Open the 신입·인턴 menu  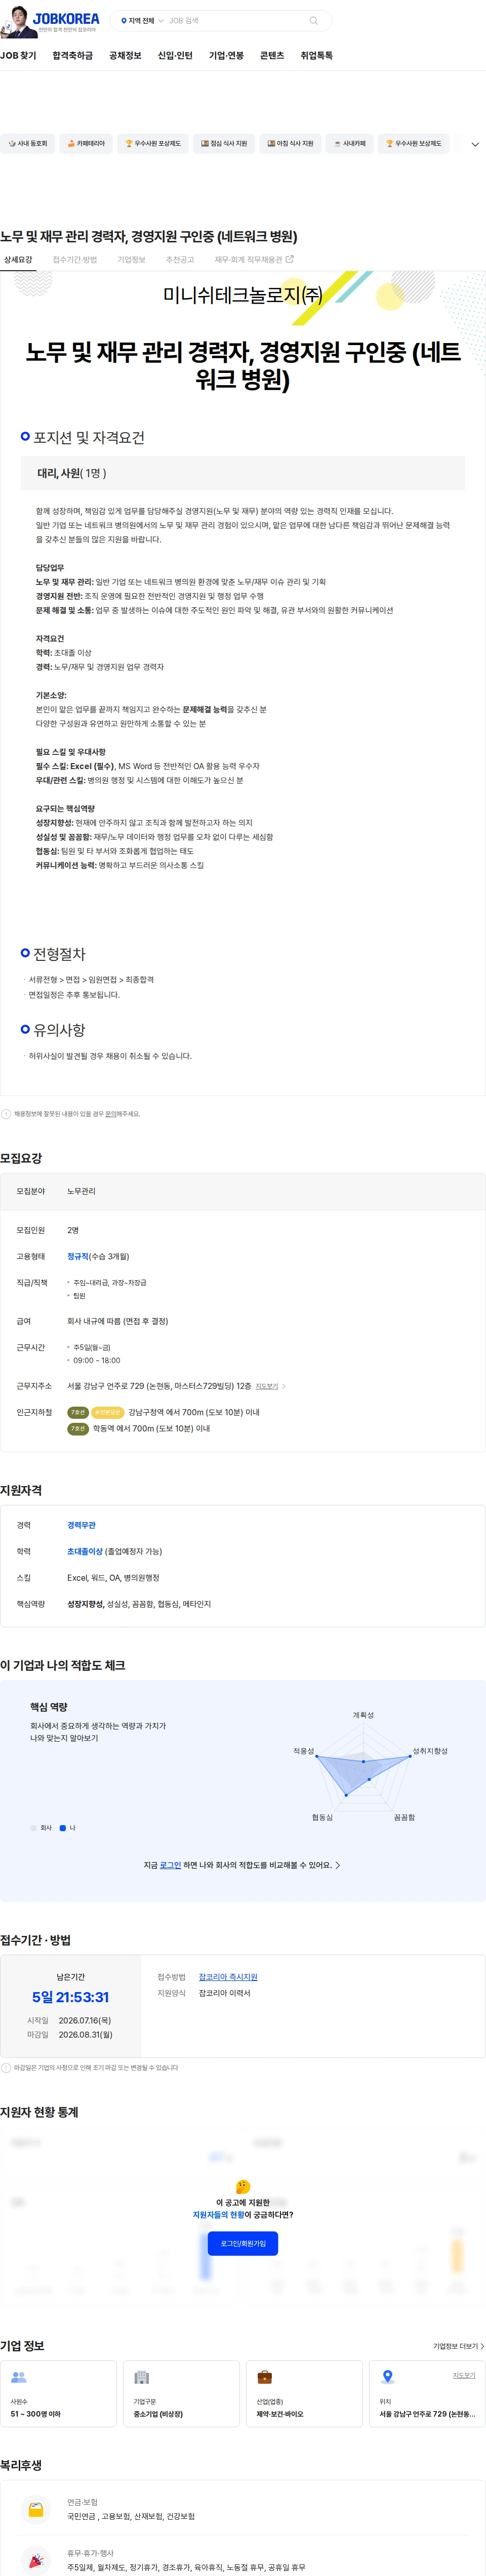(175, 56)
